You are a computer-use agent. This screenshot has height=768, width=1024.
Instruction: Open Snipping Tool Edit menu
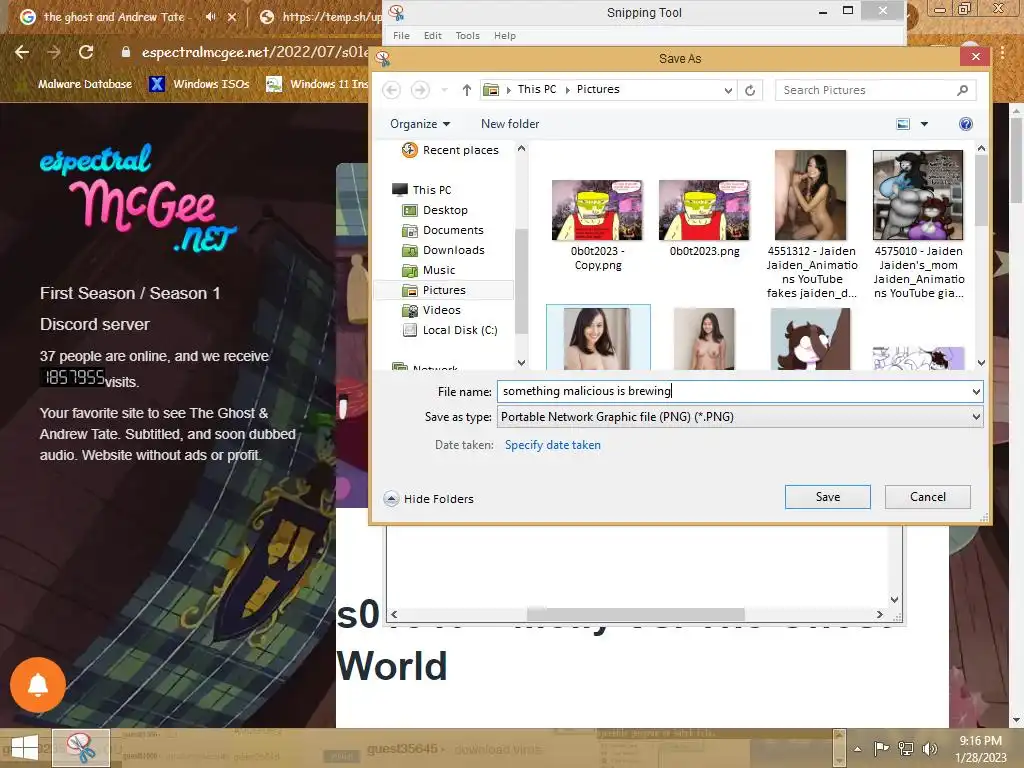432,36
